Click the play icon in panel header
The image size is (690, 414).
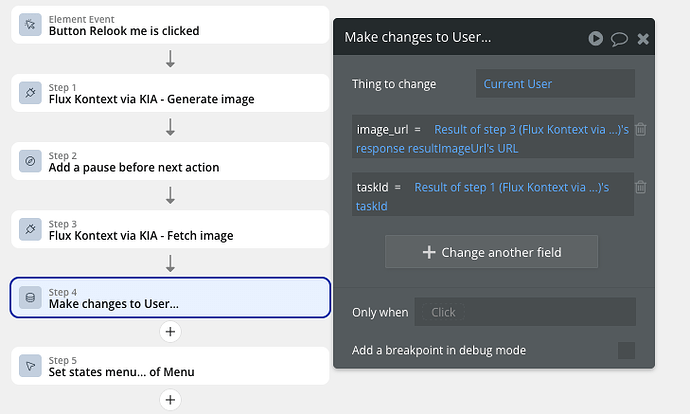(x=596, y=38)
